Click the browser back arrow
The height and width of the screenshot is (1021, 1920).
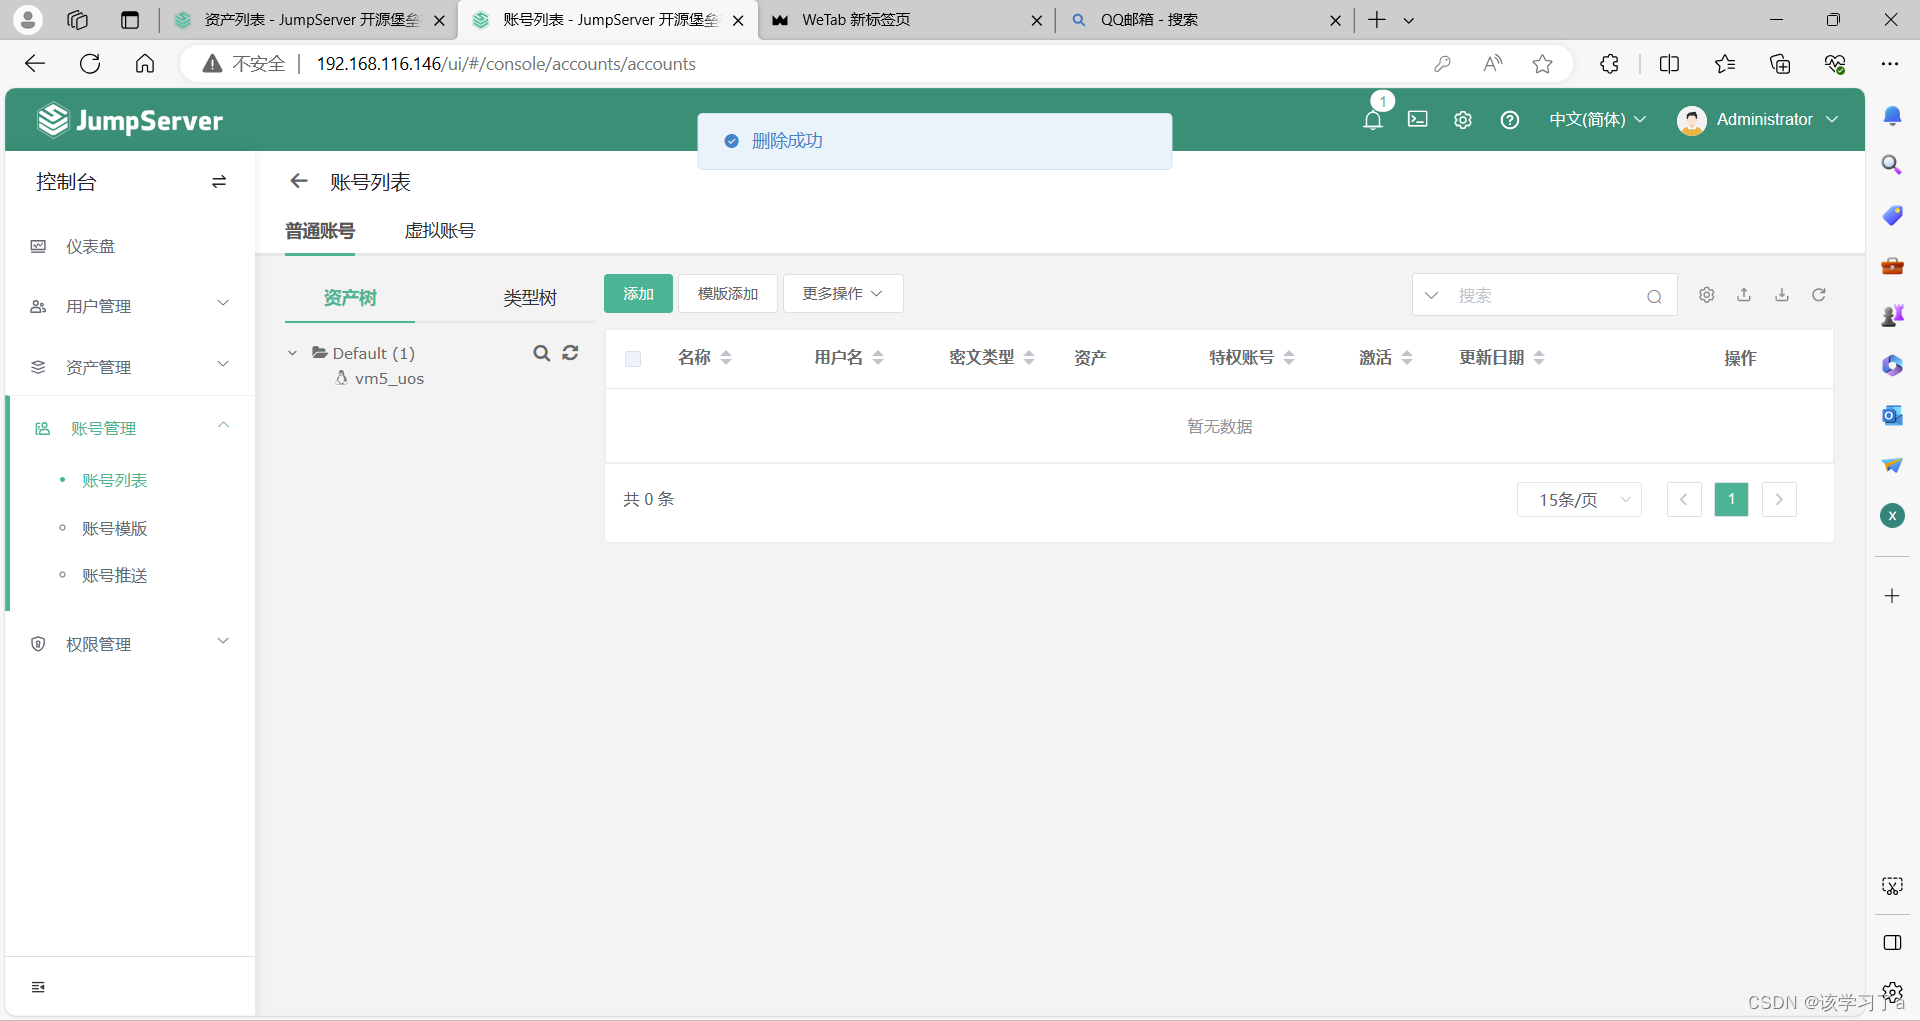click(35, 64)
